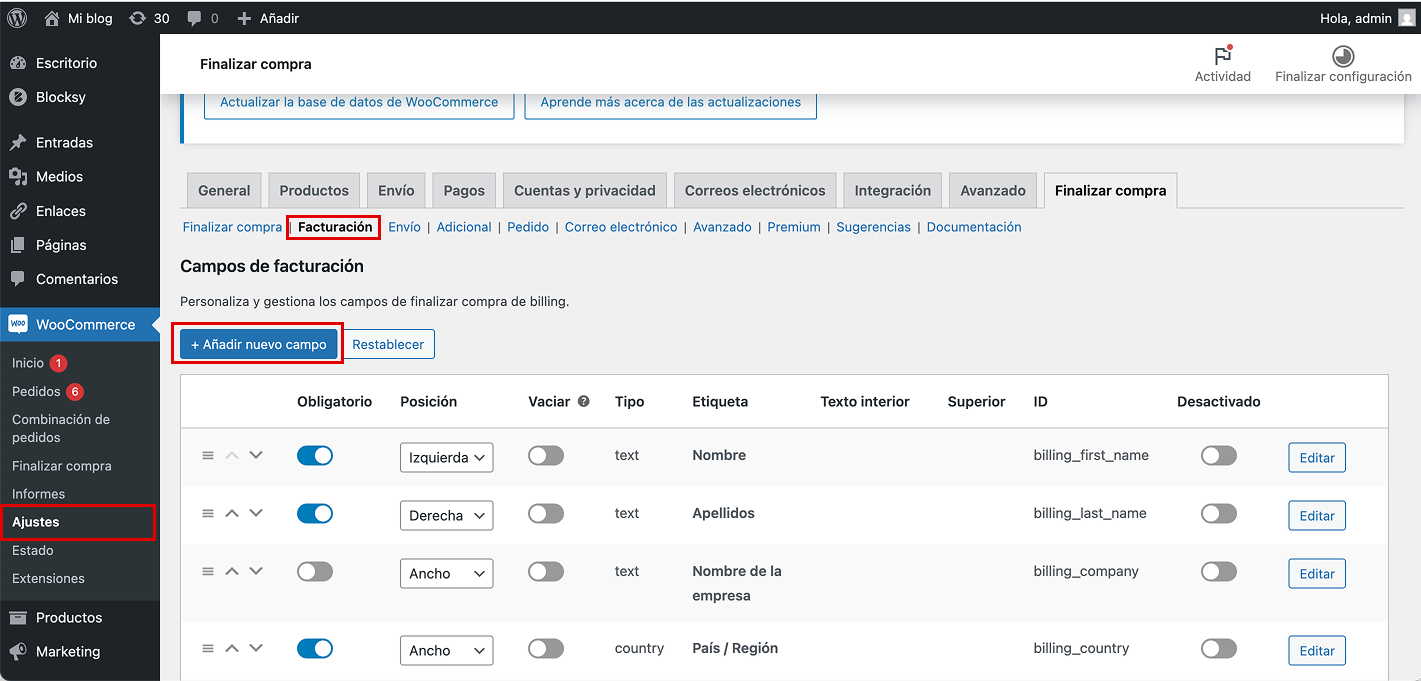1421x681 pixels.
Task: Open the Documentación subsection link
Action: tap(974, 227)
